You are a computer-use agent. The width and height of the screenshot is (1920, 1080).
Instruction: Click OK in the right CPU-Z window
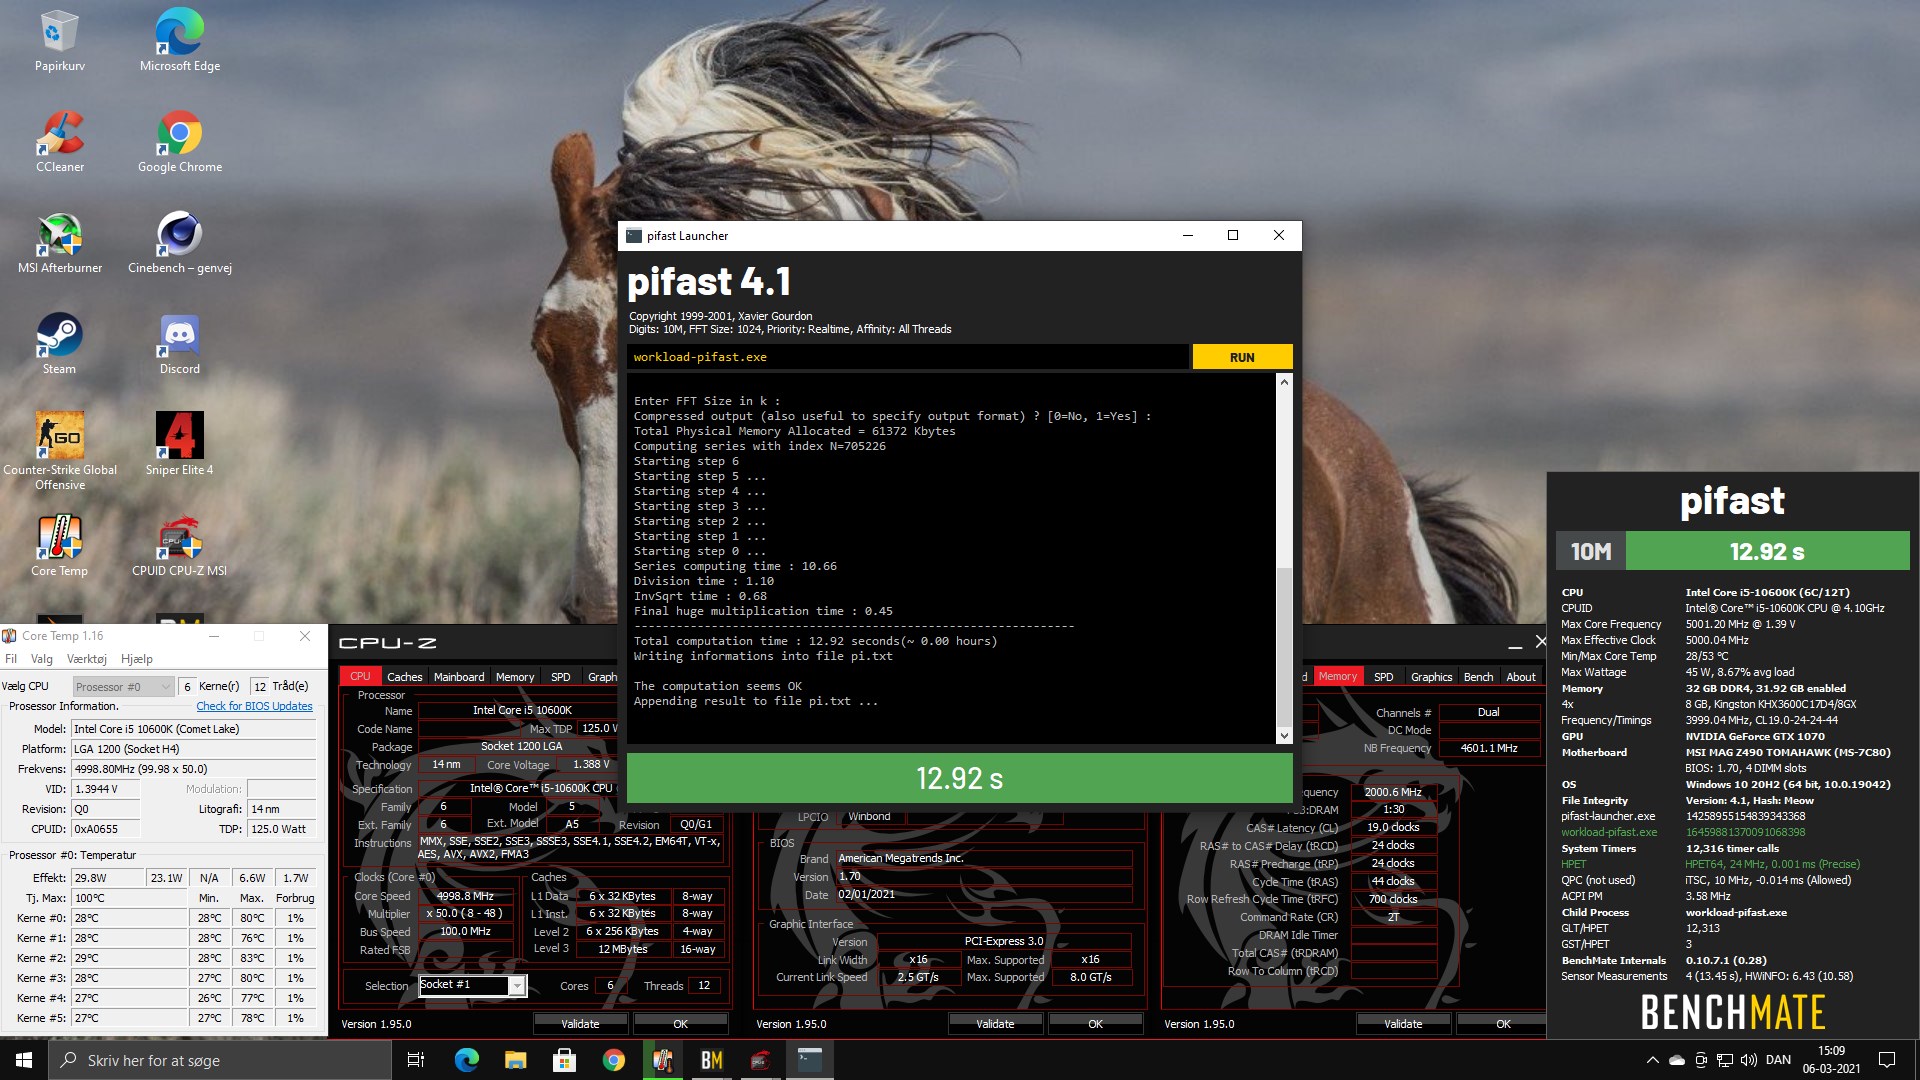tap(1503, 1024)
